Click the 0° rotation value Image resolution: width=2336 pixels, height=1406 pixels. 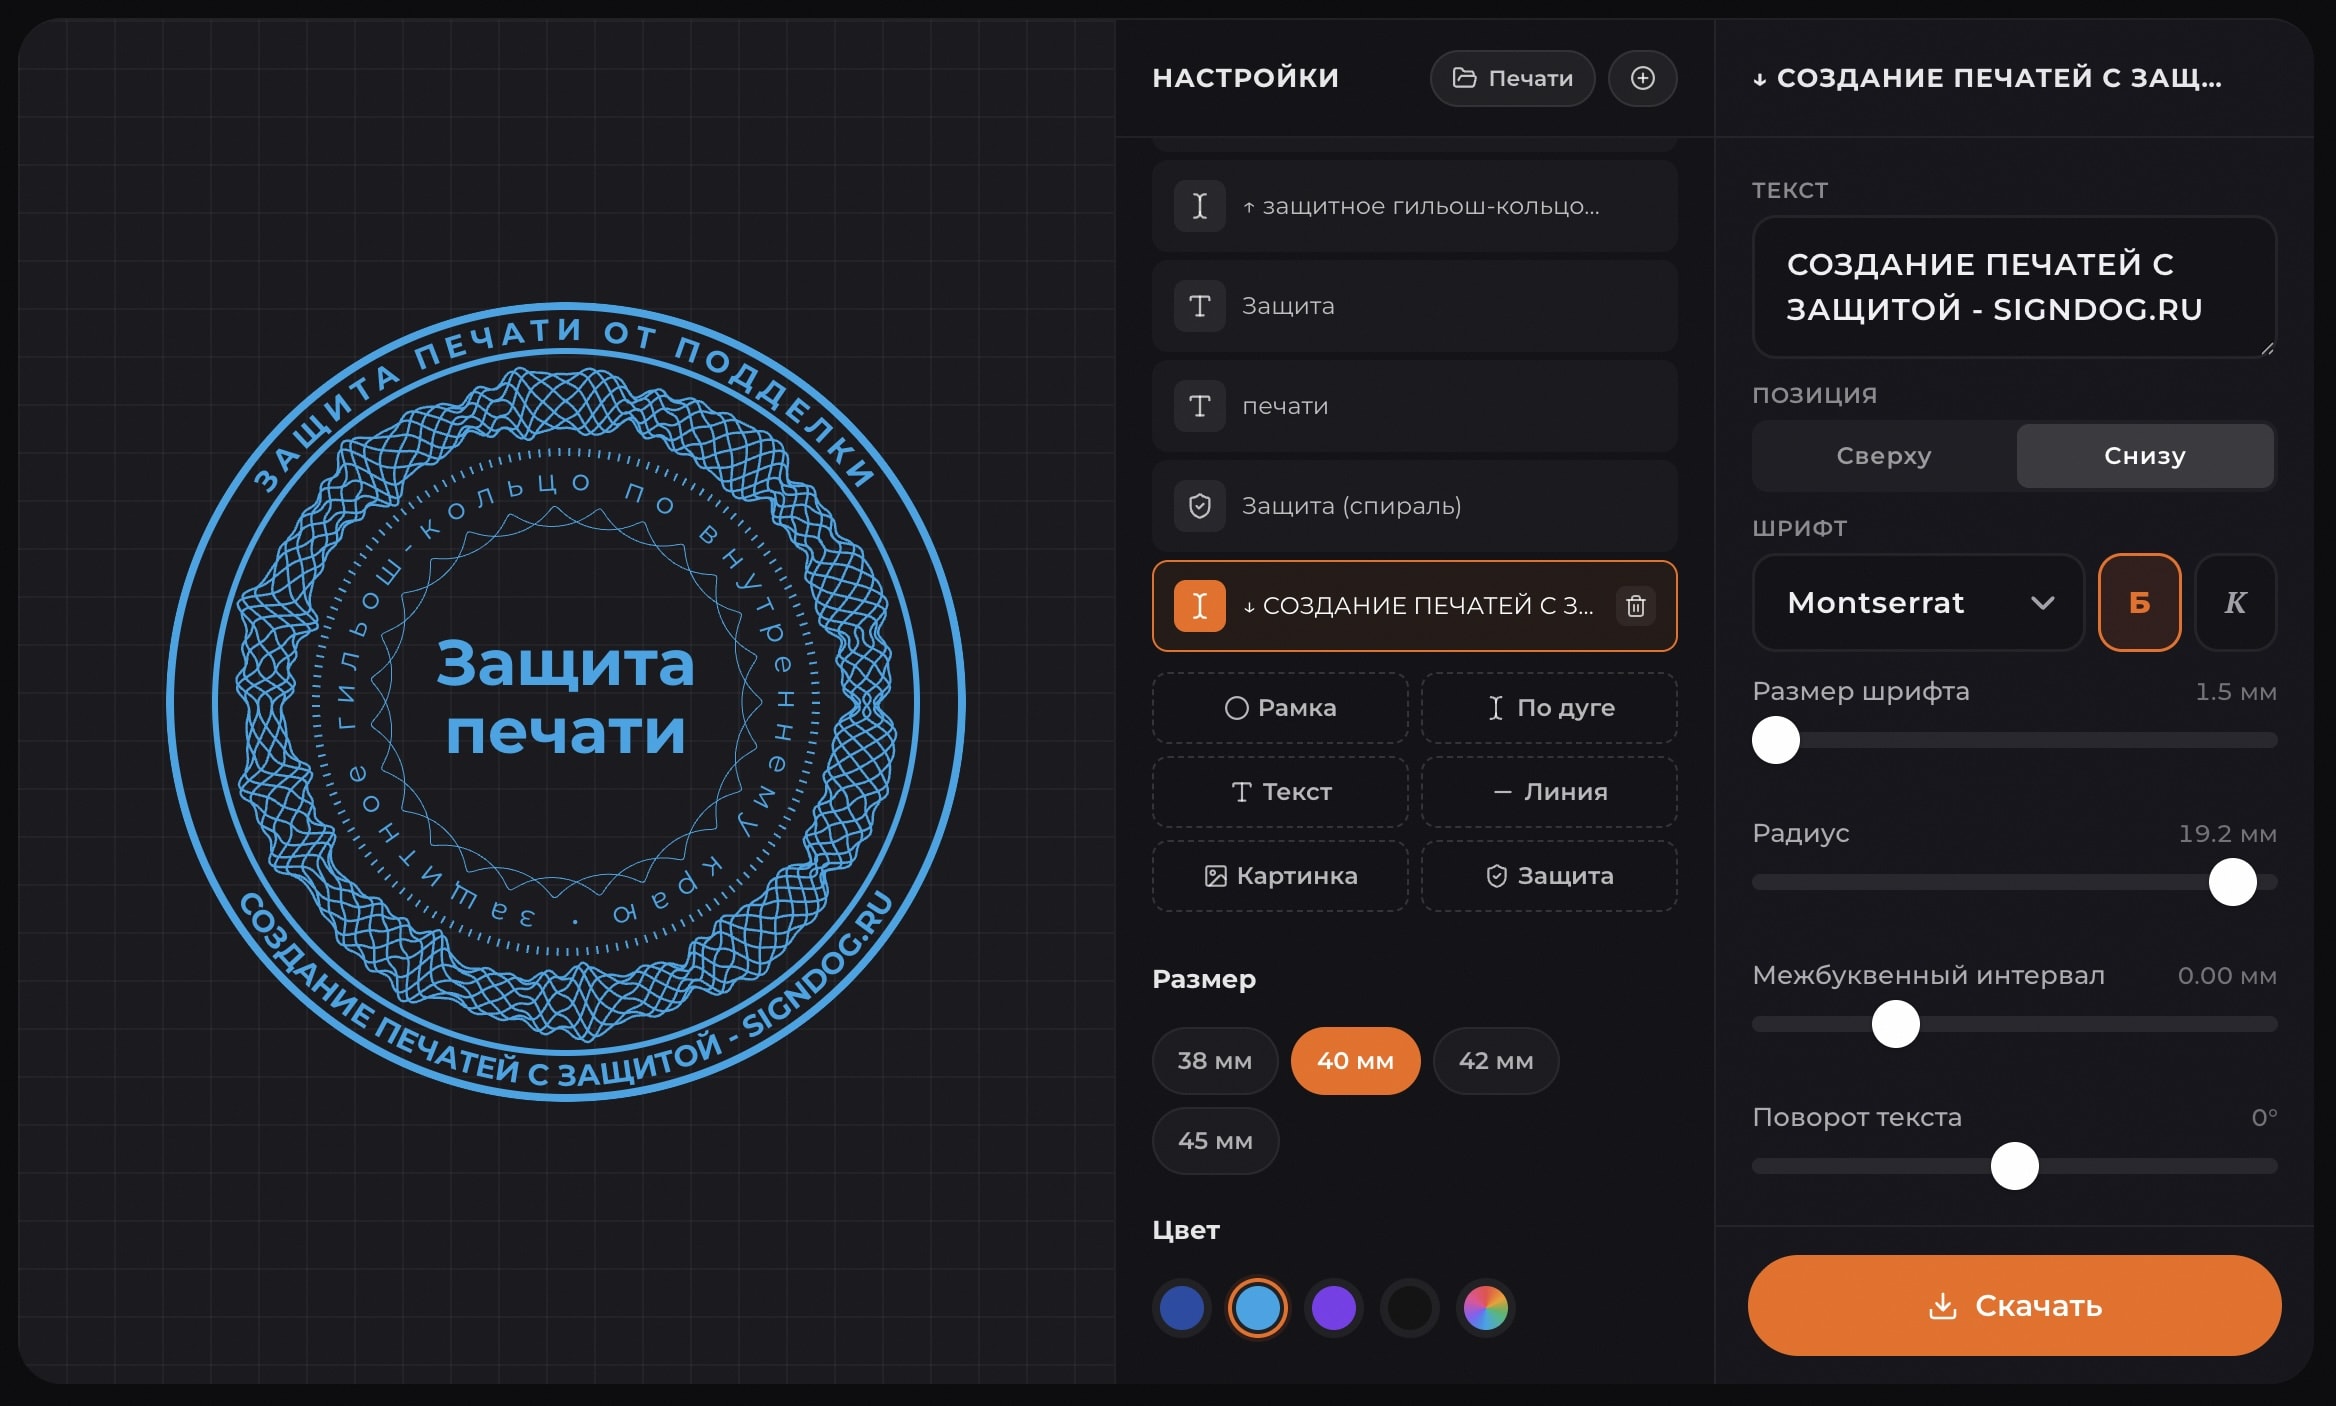point(2264,1118)
